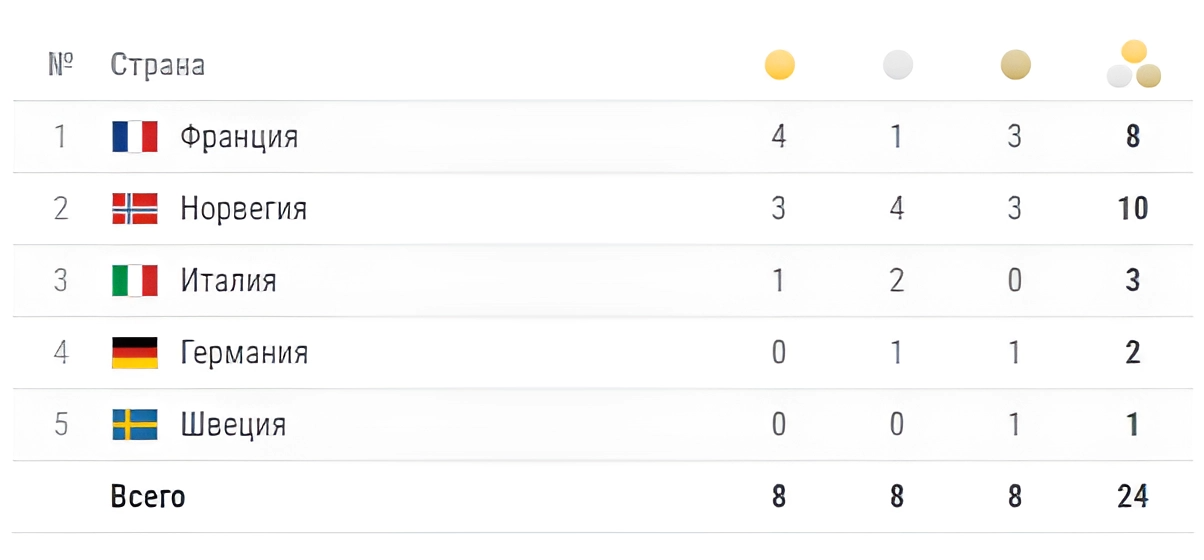Click the total medals stacked icon

coord(1133,64)
